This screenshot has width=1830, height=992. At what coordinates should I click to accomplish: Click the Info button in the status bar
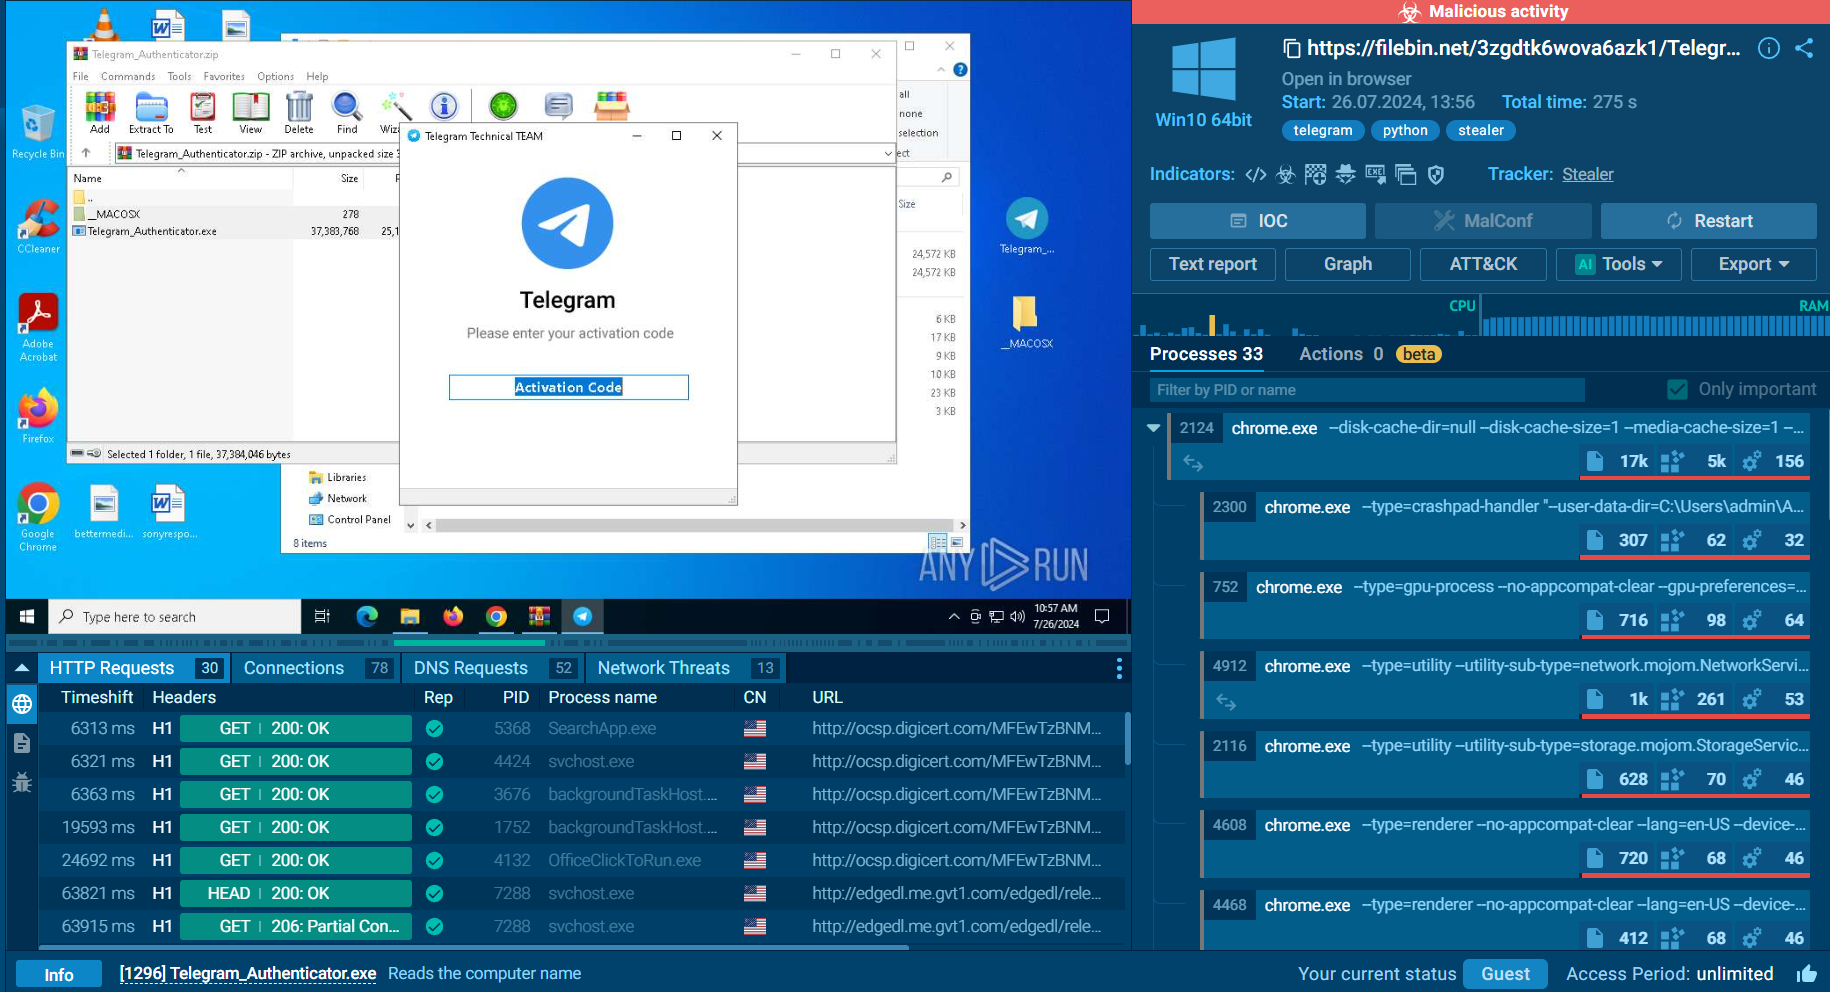coord(59,974)
